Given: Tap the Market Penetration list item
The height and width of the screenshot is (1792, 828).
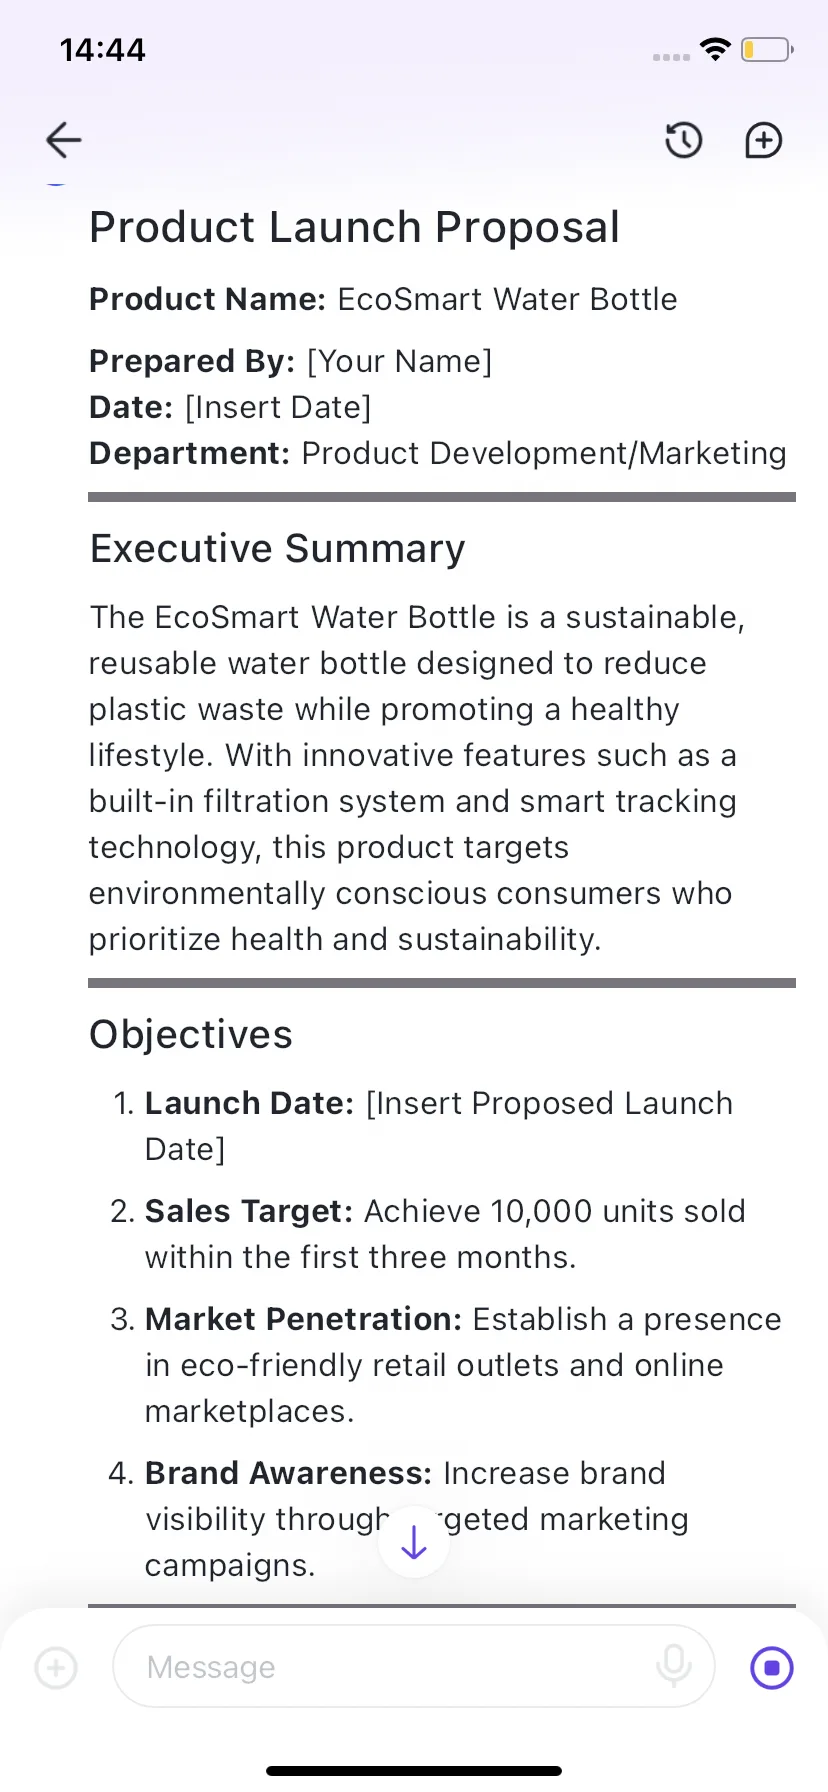Looking at the screenshot, I should [x=446, y=1365].
